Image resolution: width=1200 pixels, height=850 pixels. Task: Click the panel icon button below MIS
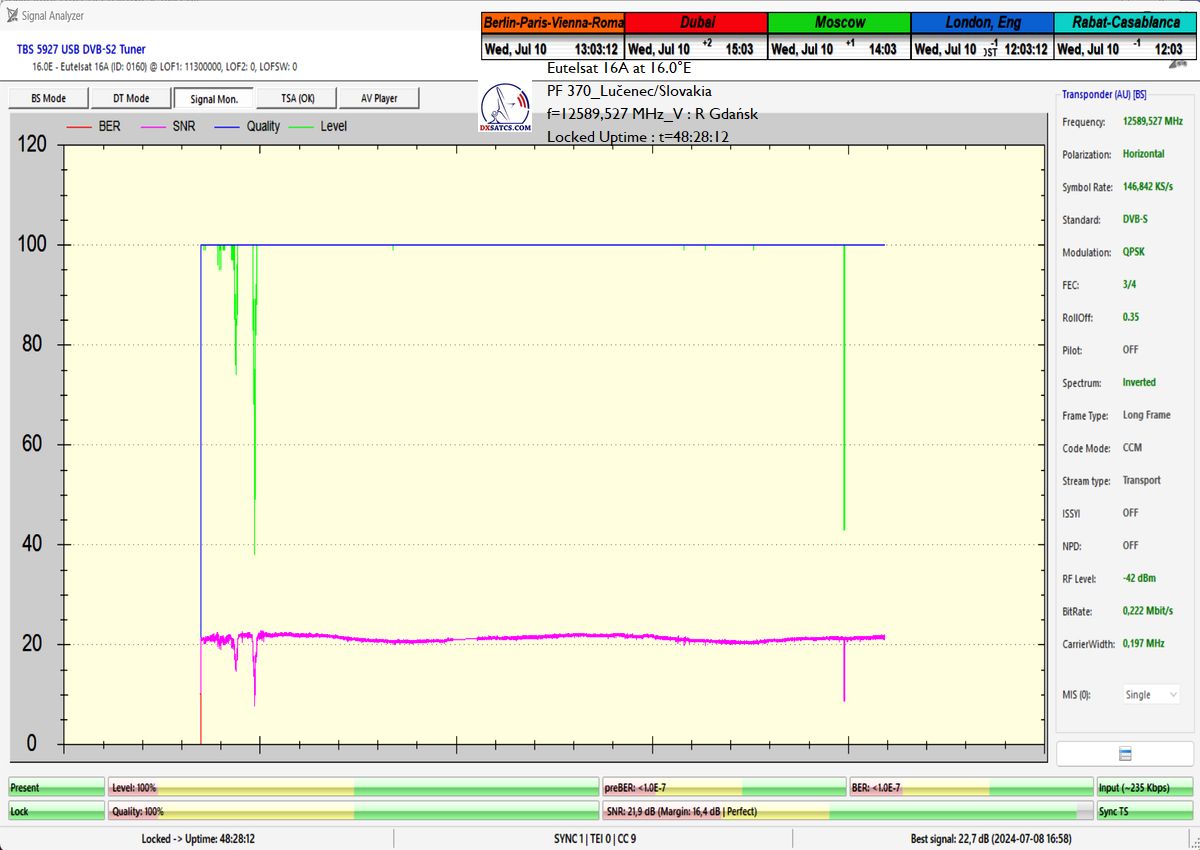[1125, 753]
